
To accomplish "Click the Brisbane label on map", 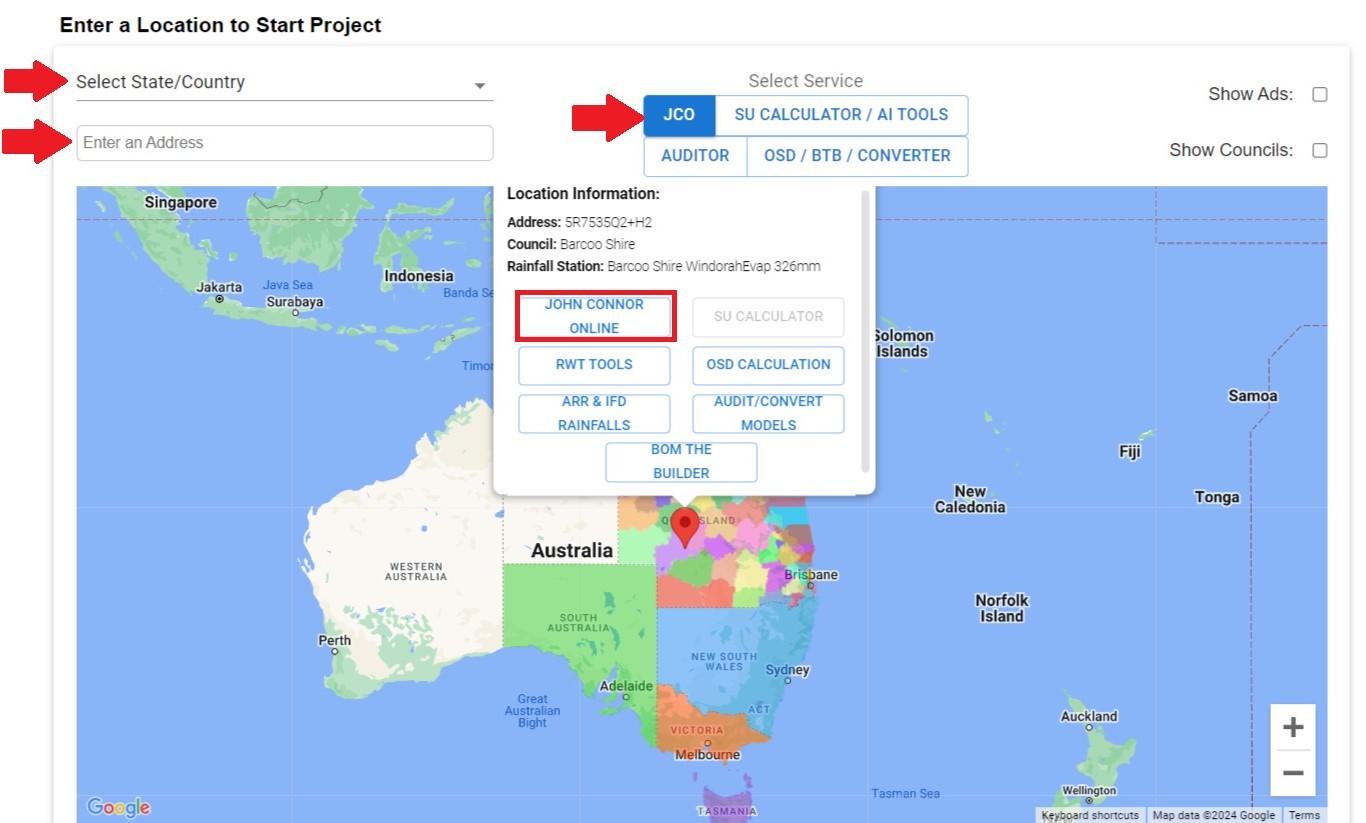I will 811,575.
